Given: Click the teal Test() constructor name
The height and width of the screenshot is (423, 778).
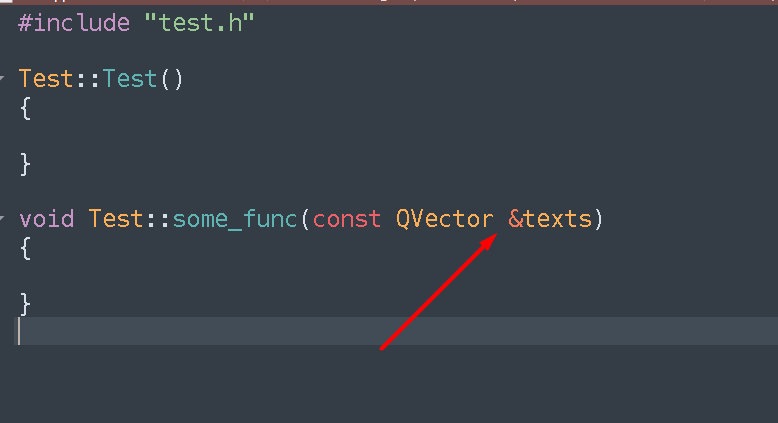Looking at the screenshot, I should pyautogui.click(x=130, y=78).
